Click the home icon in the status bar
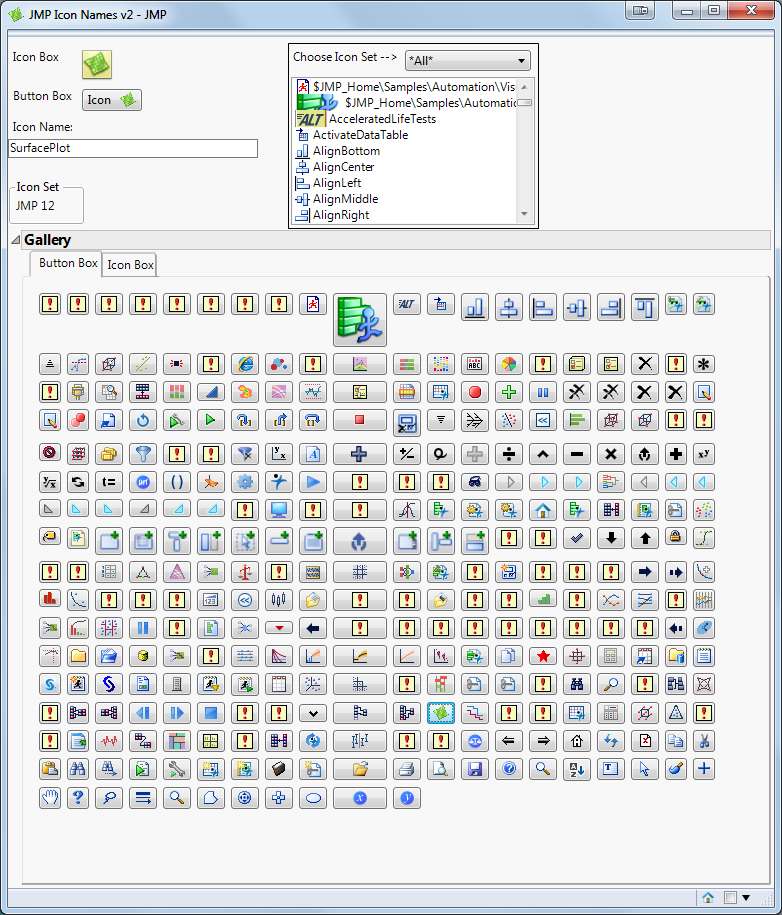Screen dimensions: 782x915 tap(708, 897)
